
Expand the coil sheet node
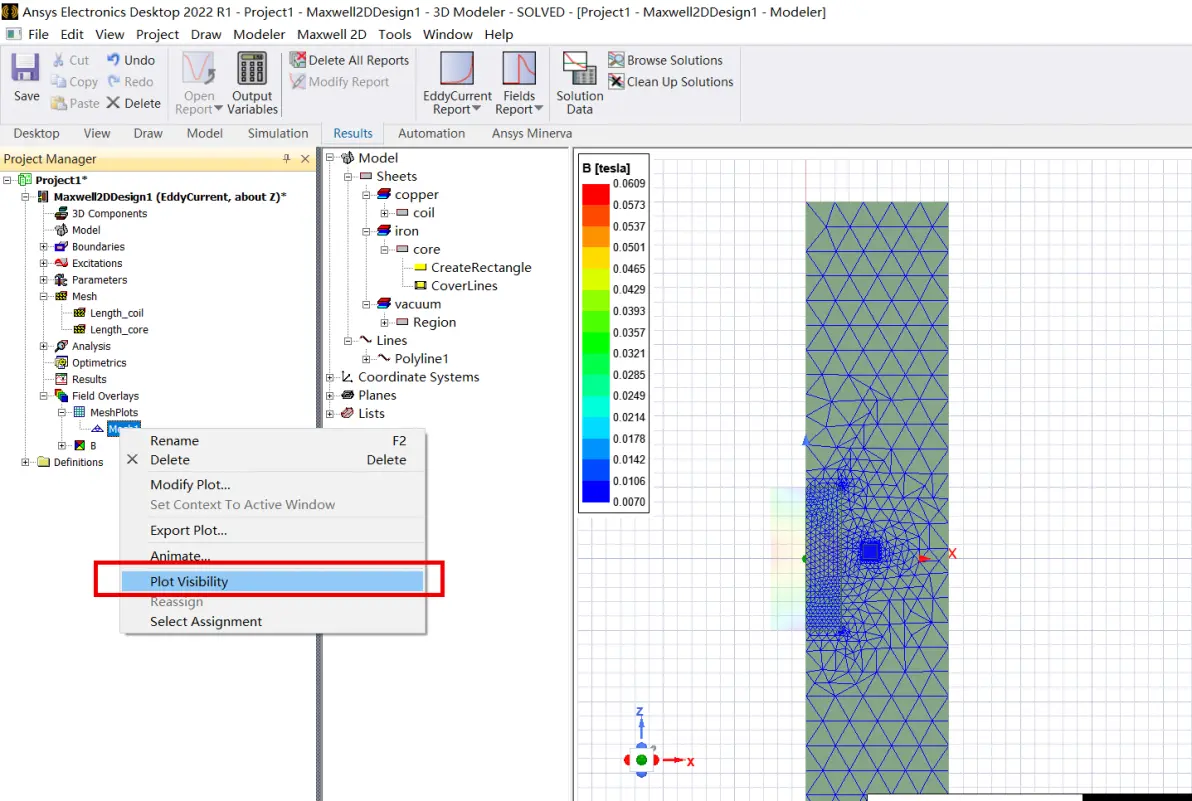[x=385, y=213]
